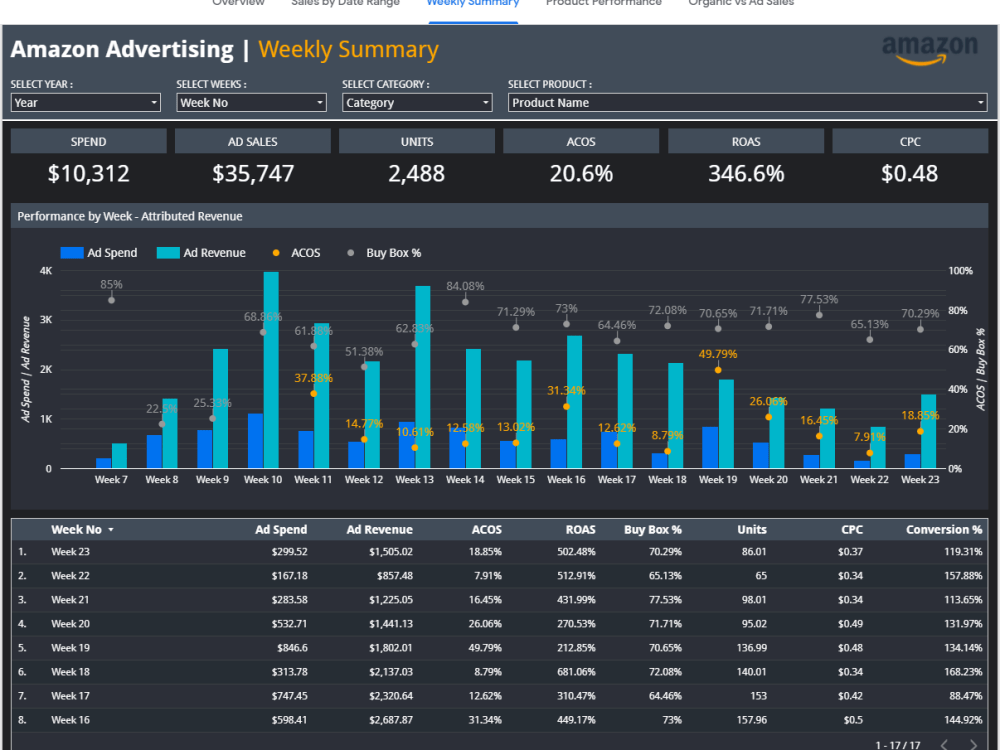
Task: Open the Product Performance tab
Action: pos(603,3)
